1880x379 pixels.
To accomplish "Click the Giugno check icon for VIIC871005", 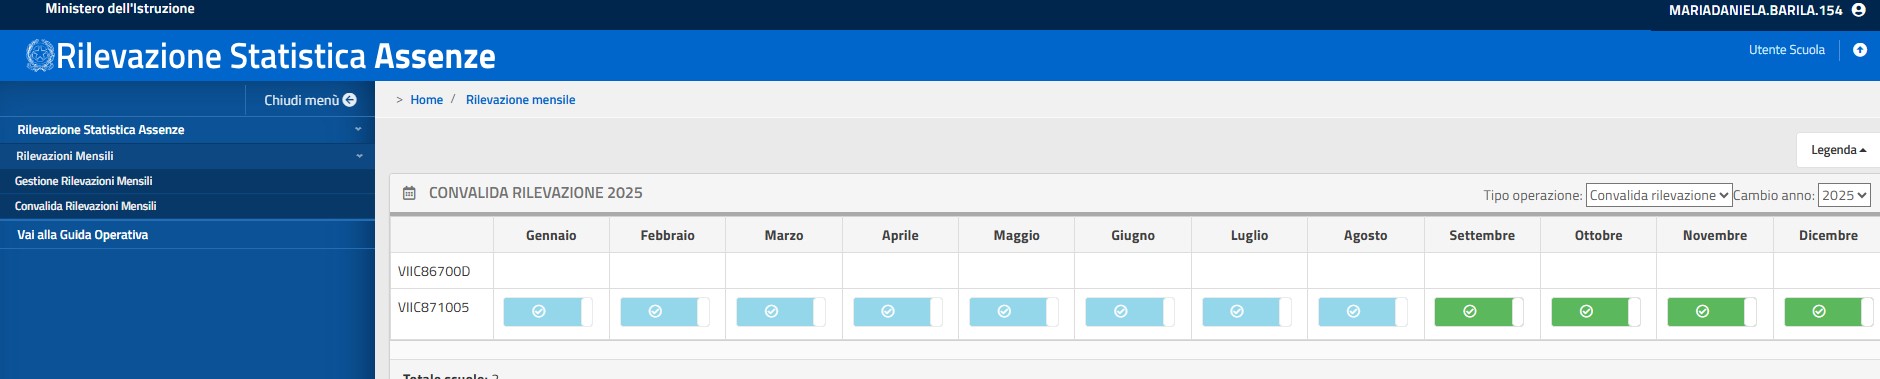I will pyautogui.click(x=1121, y=312).
